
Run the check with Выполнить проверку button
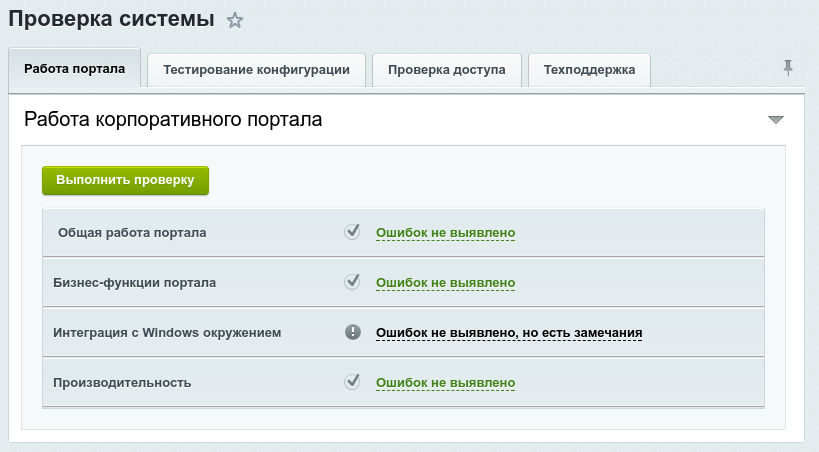(x=125, y=180)
